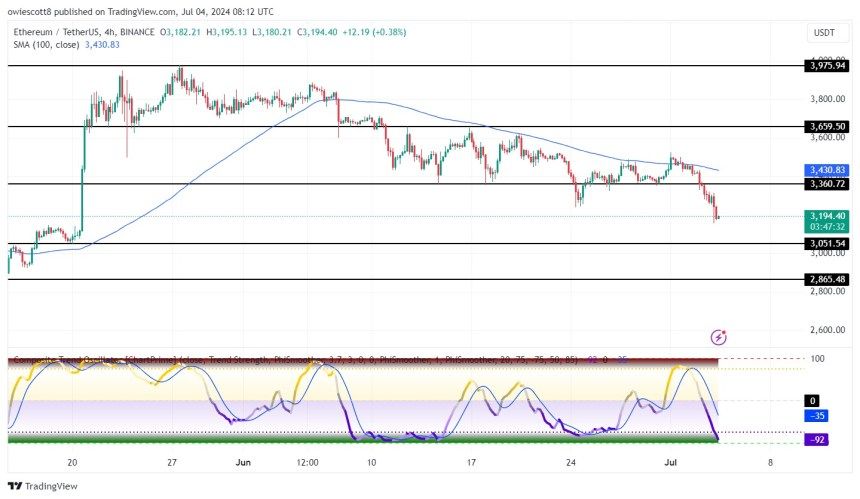Click the low price value L3,180.21
Screen dimensions: 860x499
coord(271,32)
